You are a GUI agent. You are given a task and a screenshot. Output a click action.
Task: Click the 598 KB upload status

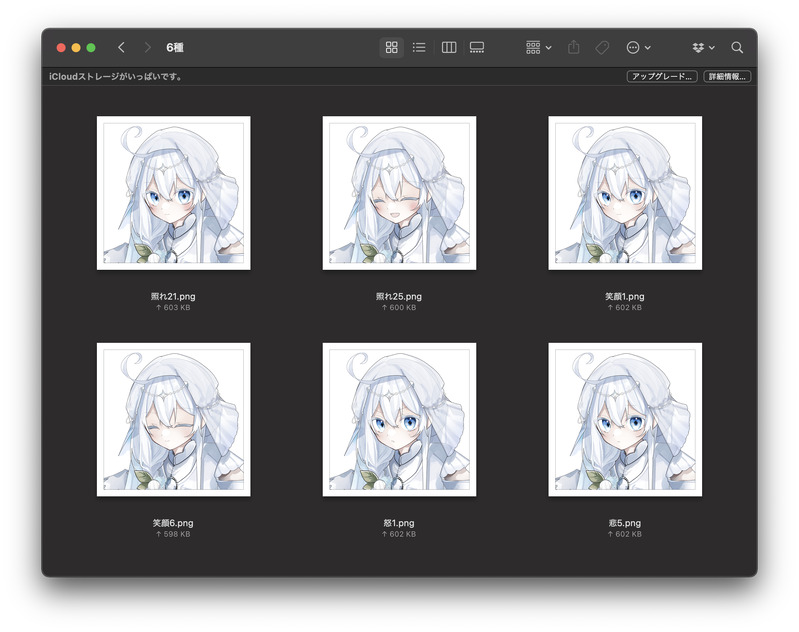point(173,535)
